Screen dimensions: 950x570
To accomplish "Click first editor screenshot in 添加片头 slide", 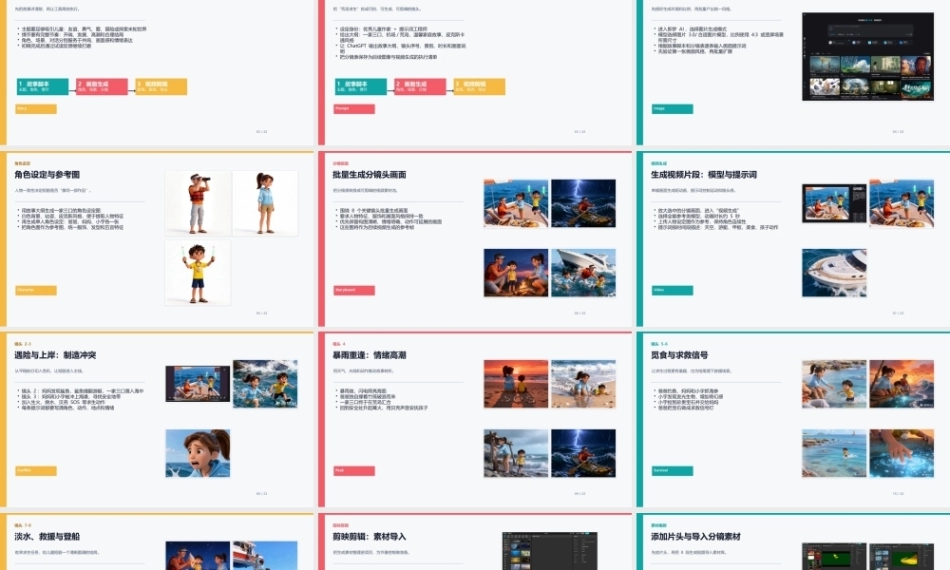I will pos(834,556).
